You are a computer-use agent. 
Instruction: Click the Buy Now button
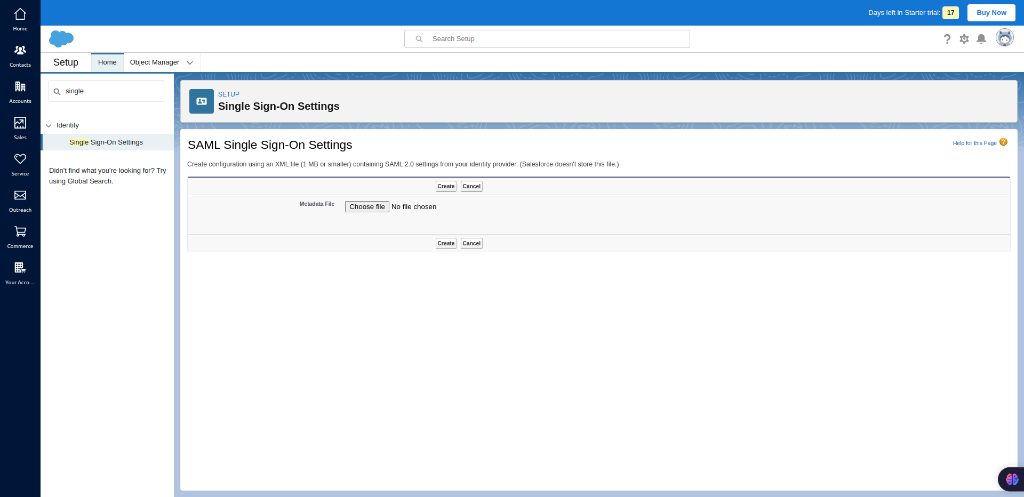(x=991, y=12)
